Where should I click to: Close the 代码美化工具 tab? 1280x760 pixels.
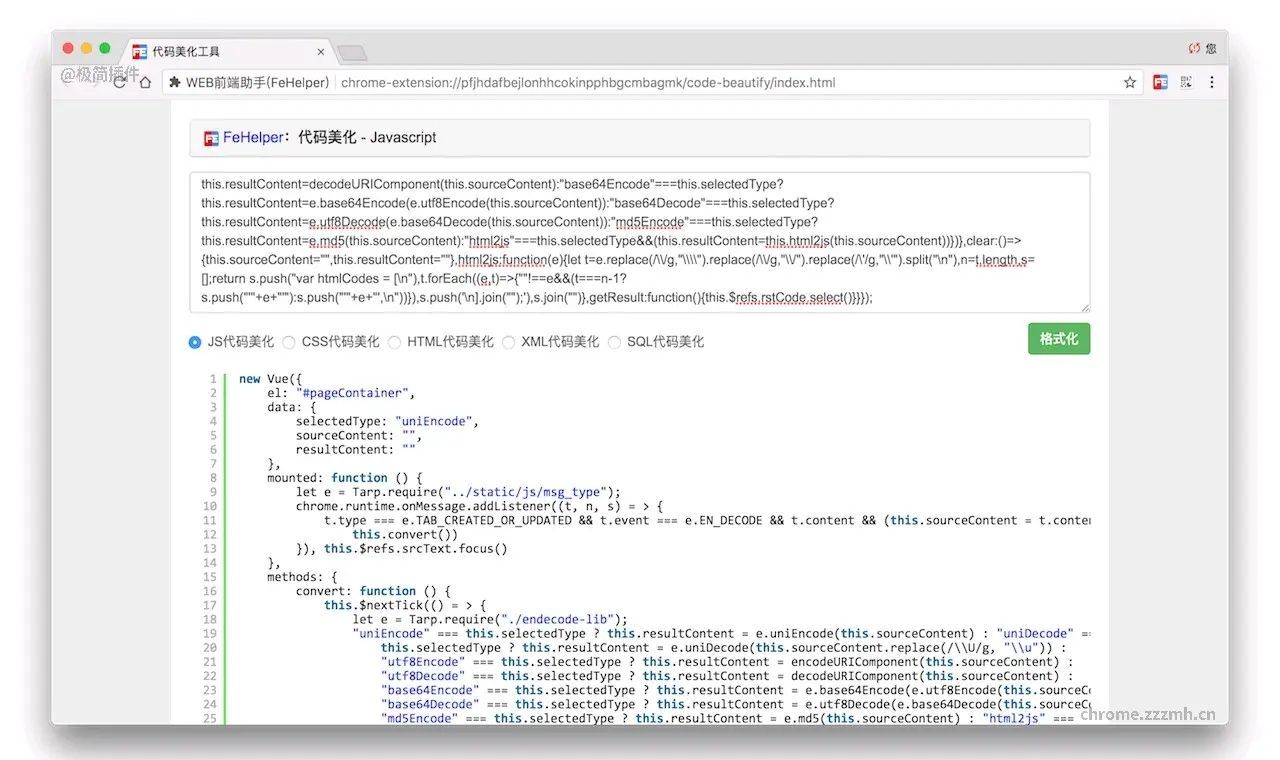[x=321, y=52]
